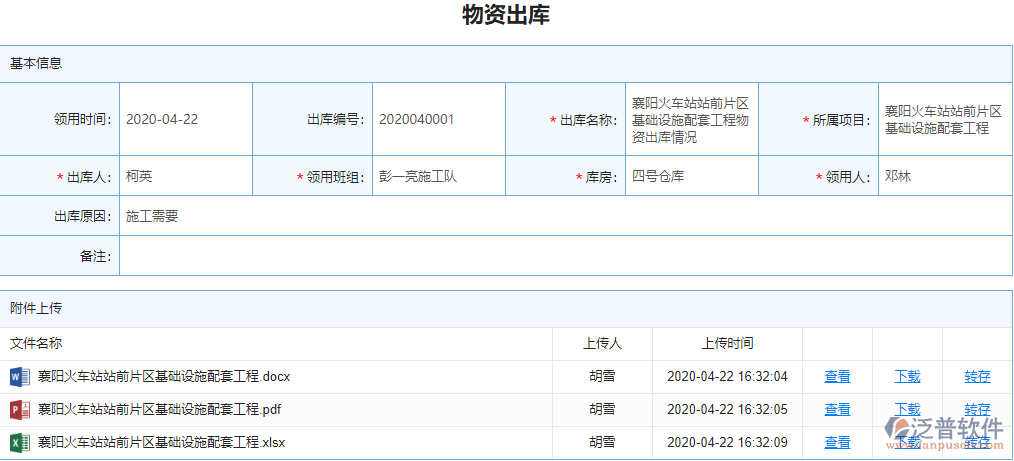Click the 所属项目 field value
The width and height of the screenshot is (1014, 461).
945,119
